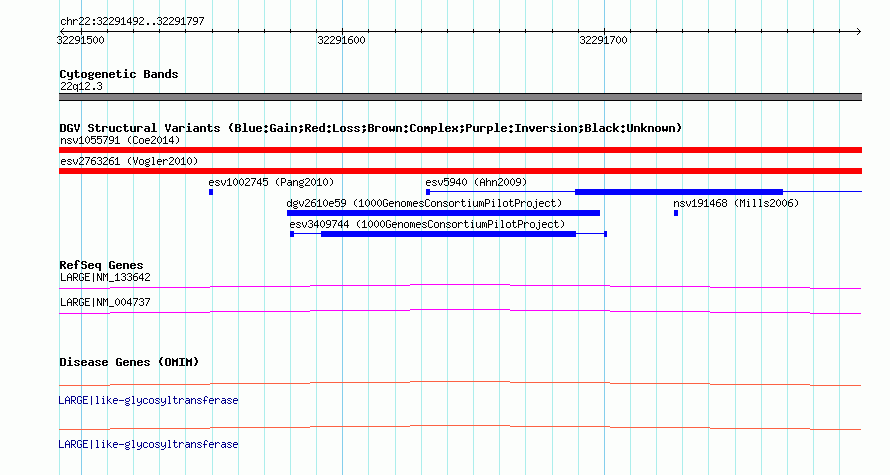Screen dimensions: 890x475
Task: Select the red nsv1055791 loss bar
Action: click(460, 150)
